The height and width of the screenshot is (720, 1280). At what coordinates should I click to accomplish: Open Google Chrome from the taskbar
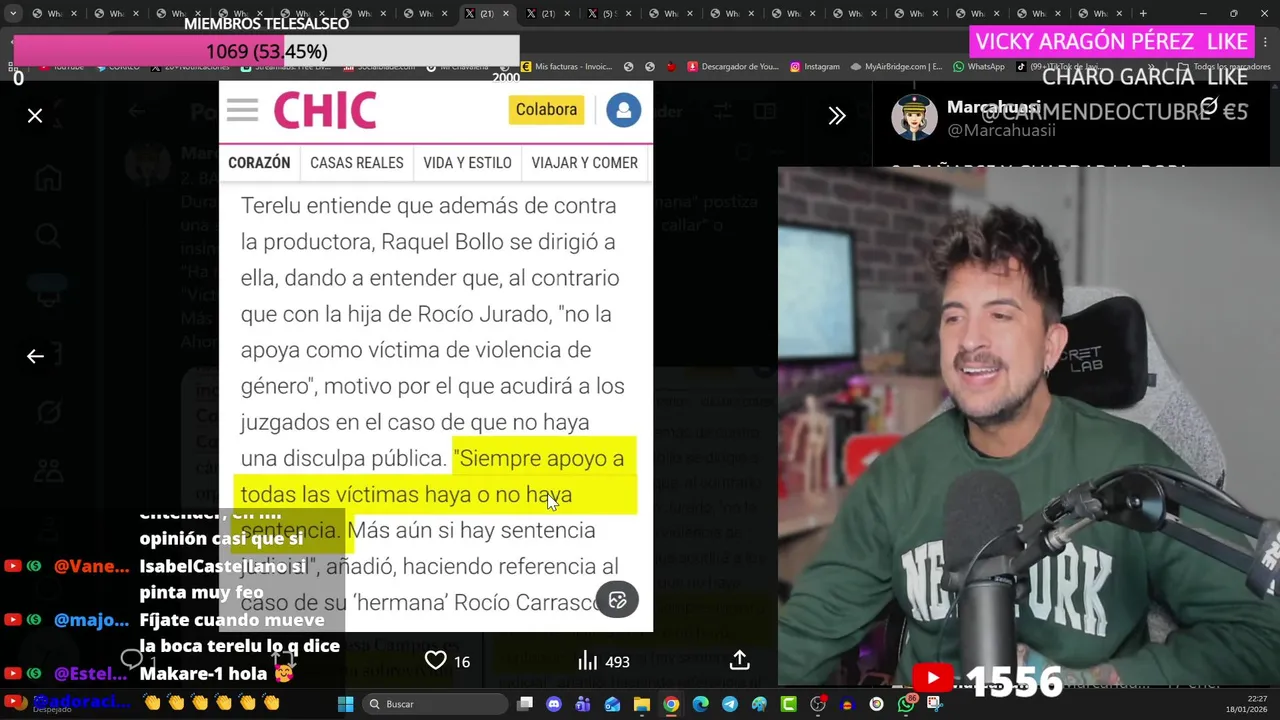[671, 704]
